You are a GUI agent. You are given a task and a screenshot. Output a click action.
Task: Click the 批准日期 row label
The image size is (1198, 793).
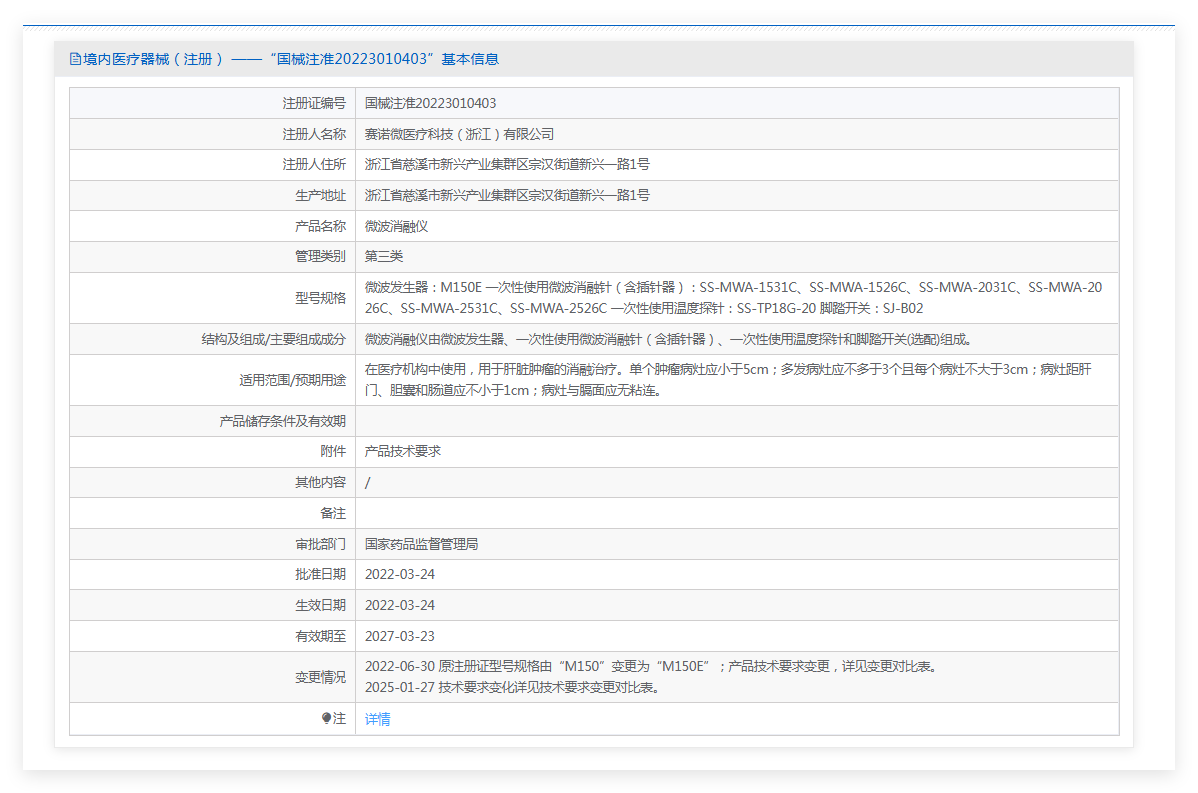coord(320,574)
